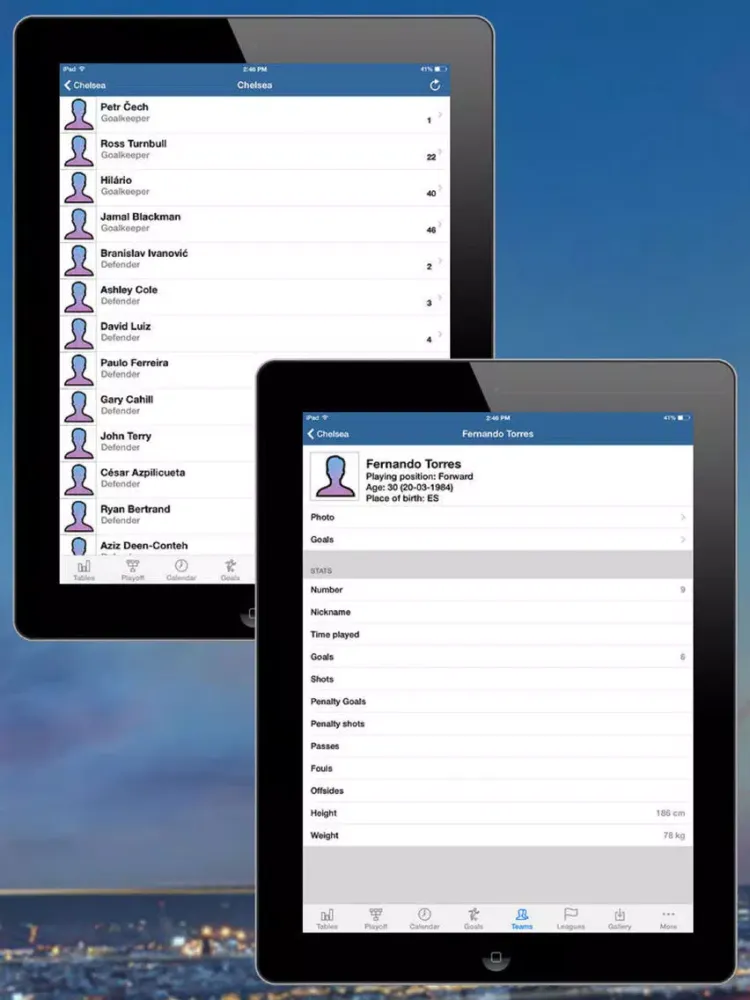Open Aziz Deen-Conteh roster entry

point(158,545)
